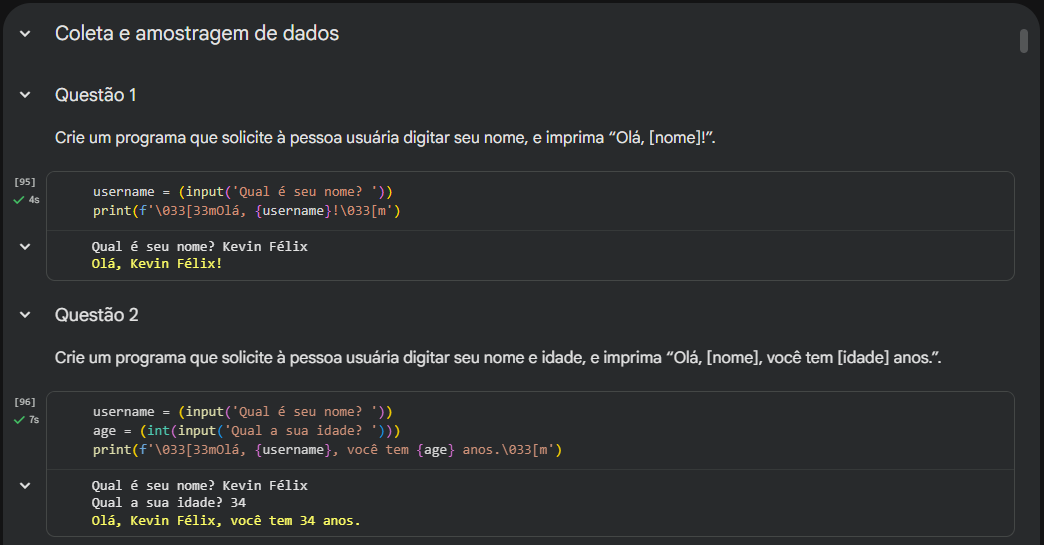Screen dimensions: 1044x545
Task: Click the print line ending with '!\033[m'
Action: (246, 211)
